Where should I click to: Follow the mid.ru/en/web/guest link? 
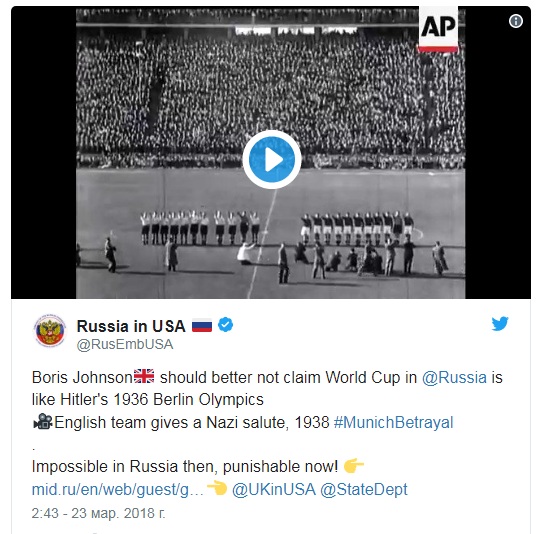118,489
